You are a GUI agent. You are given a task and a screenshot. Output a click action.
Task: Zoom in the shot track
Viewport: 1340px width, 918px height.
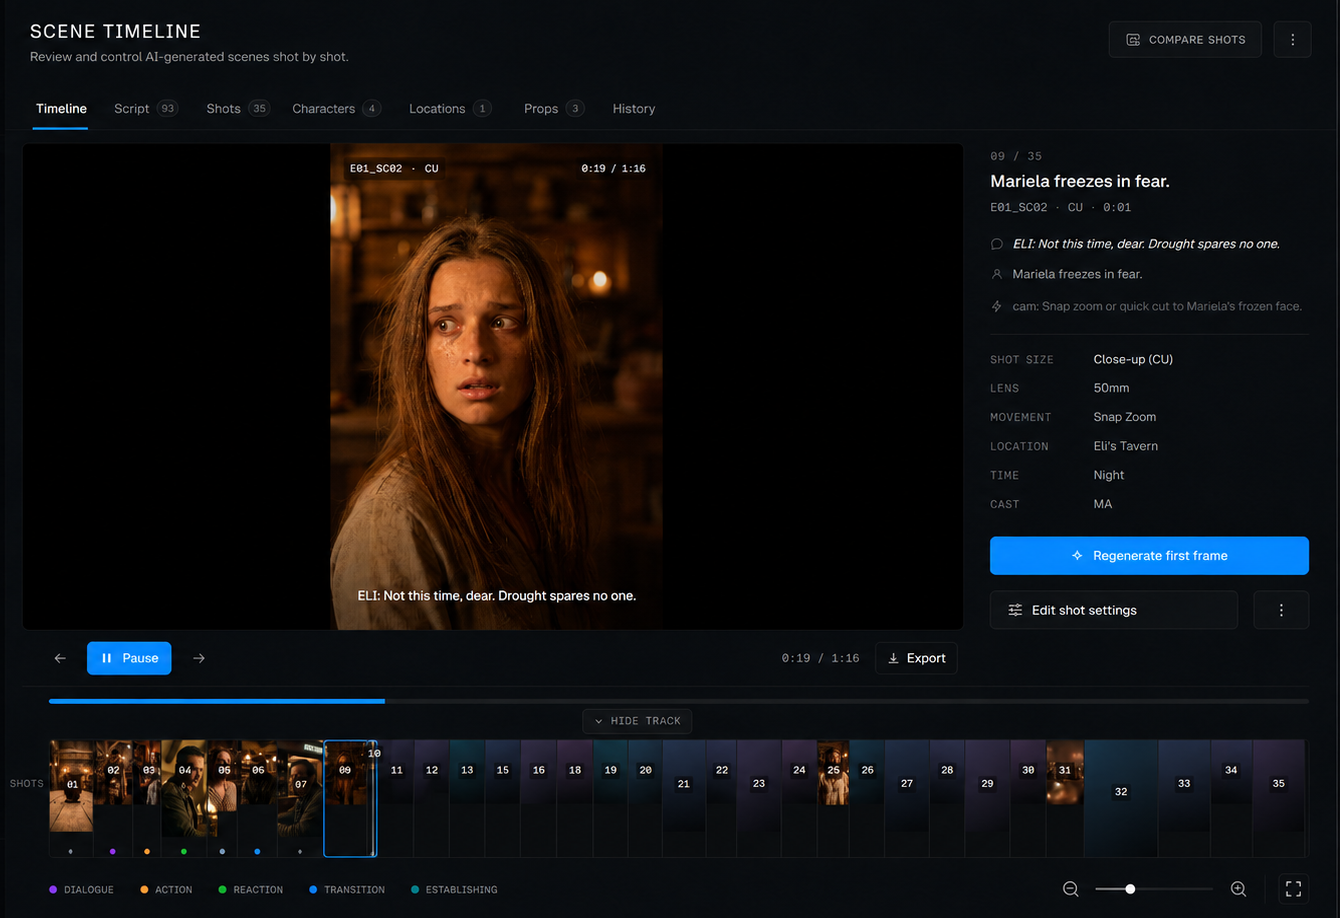pyautogui.click(x=1238, y=889)
